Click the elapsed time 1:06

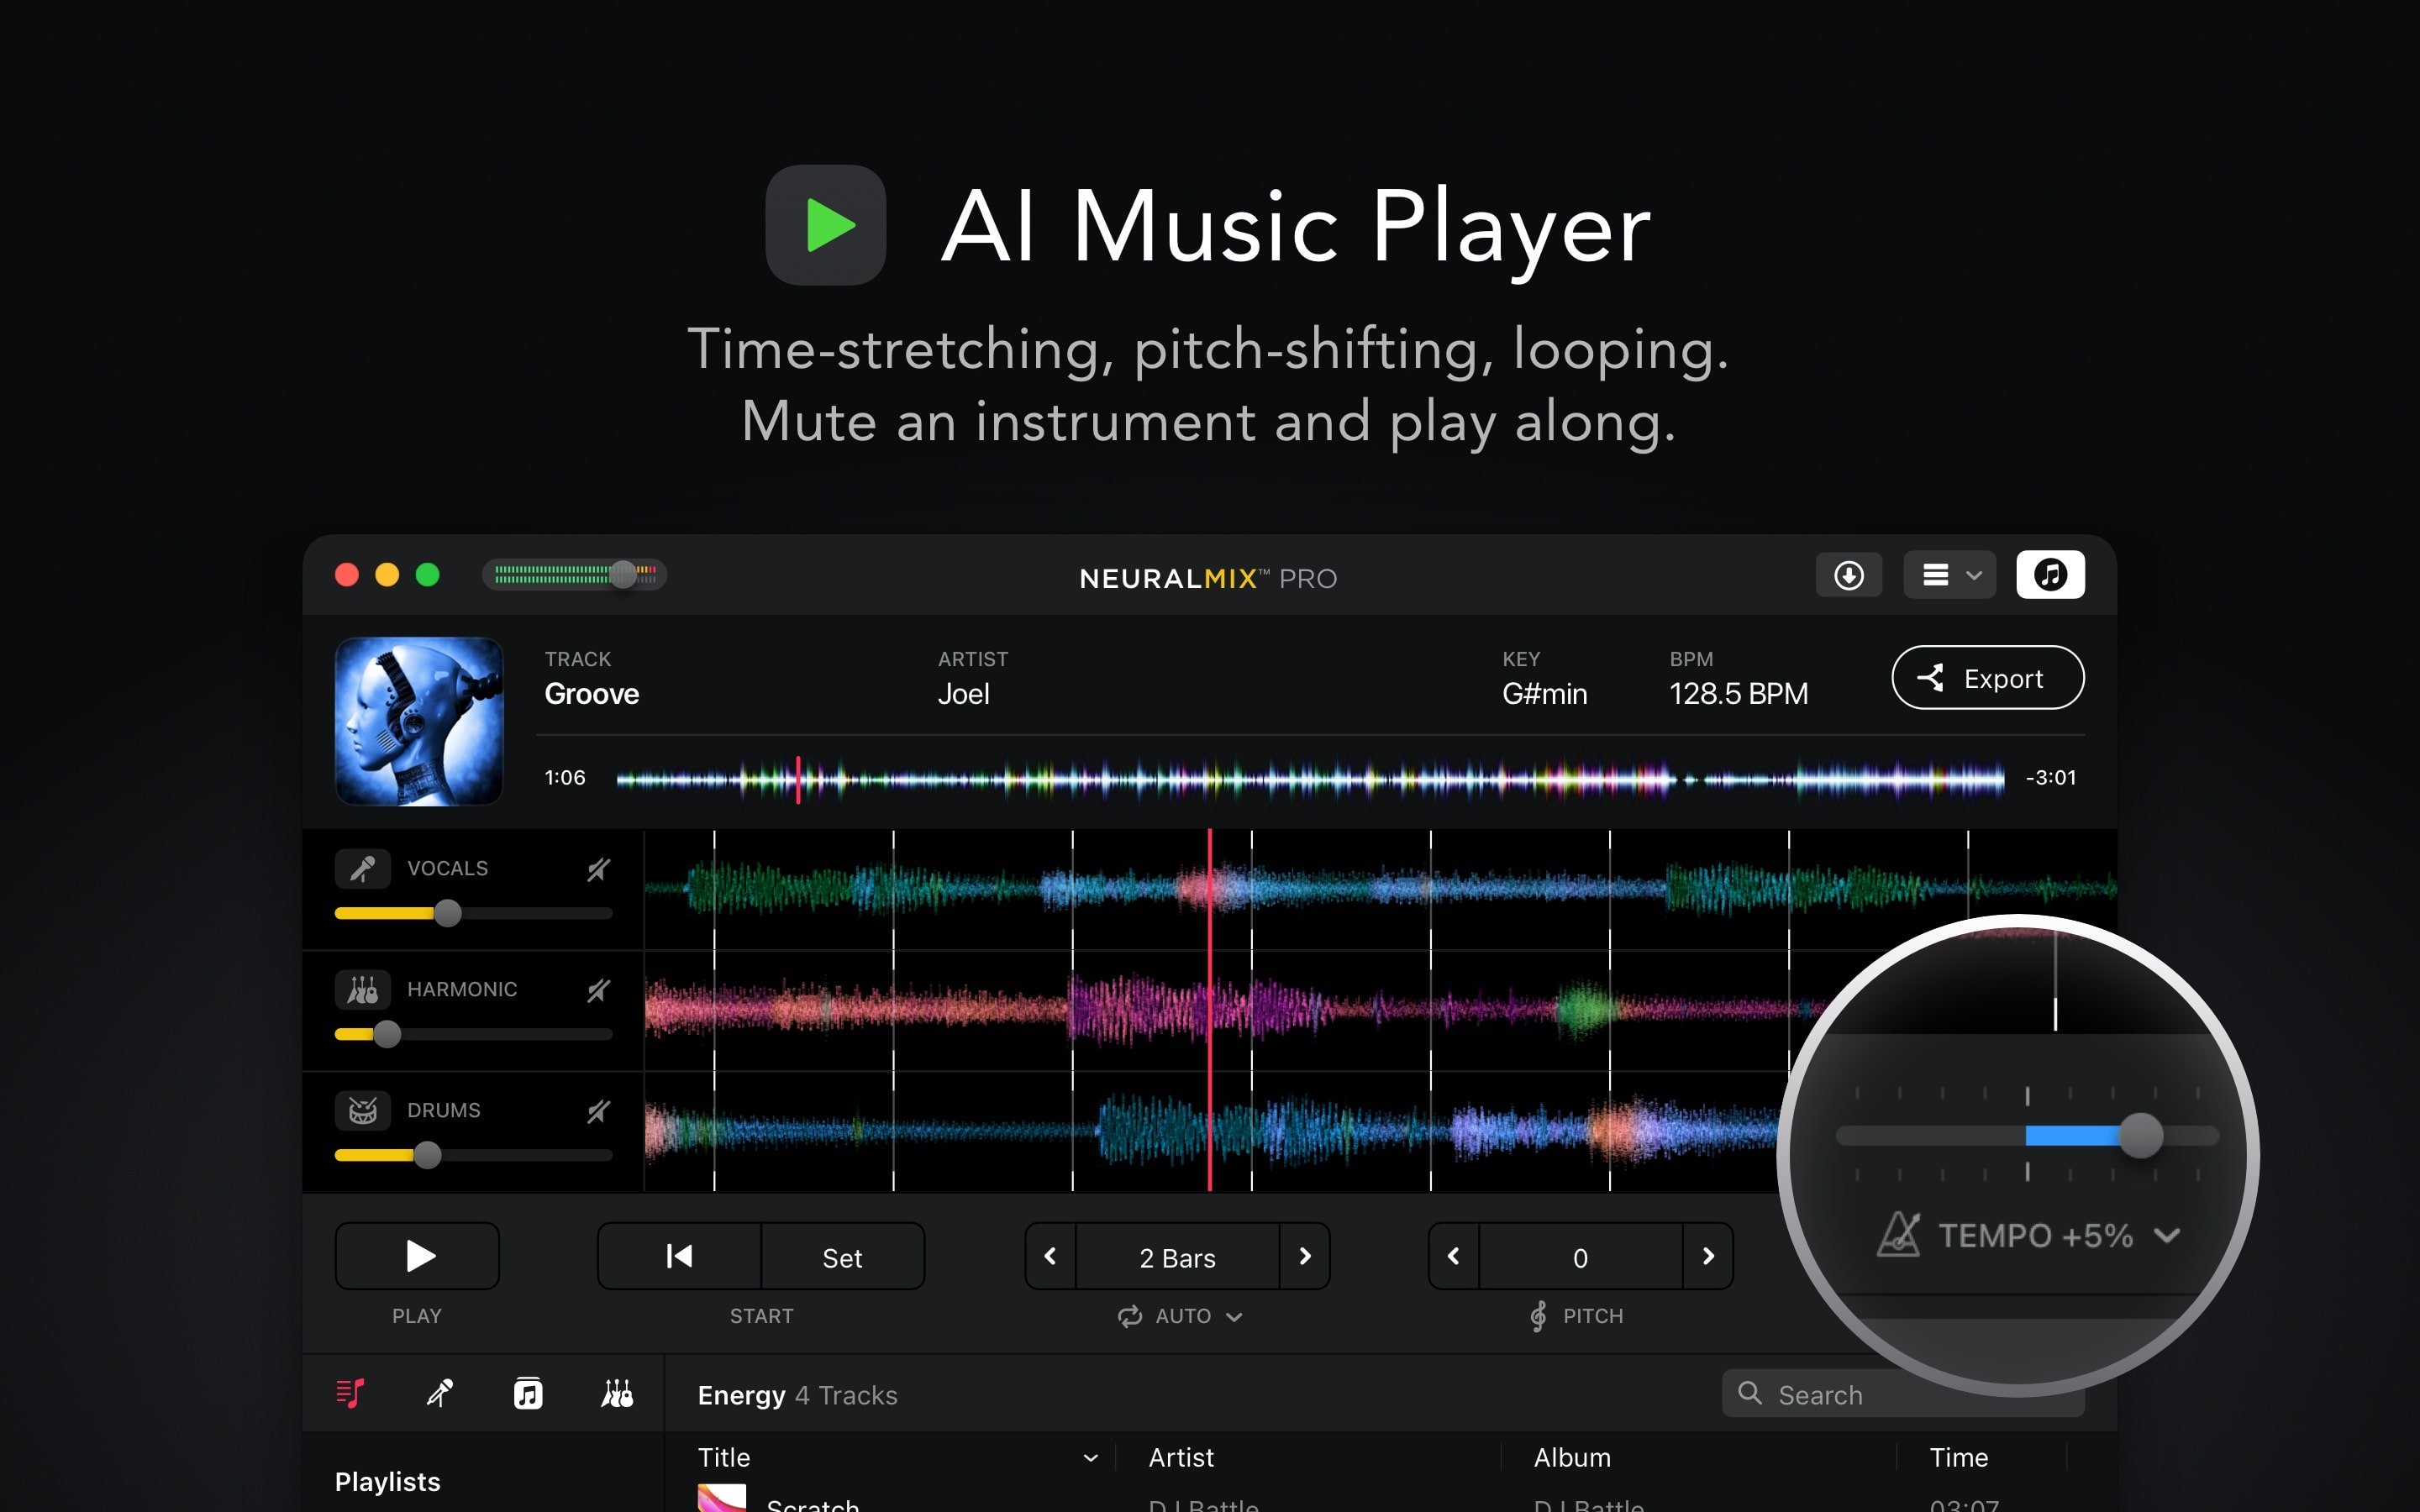(x=564, y=777)
